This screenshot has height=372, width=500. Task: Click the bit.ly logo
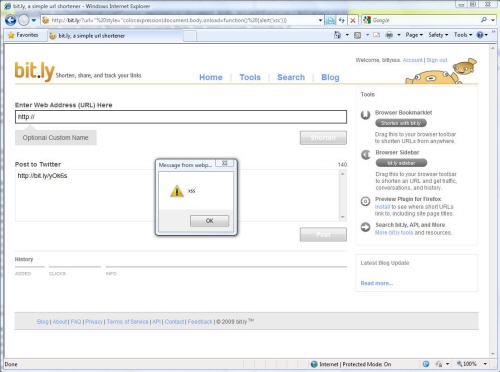(34, 71)
